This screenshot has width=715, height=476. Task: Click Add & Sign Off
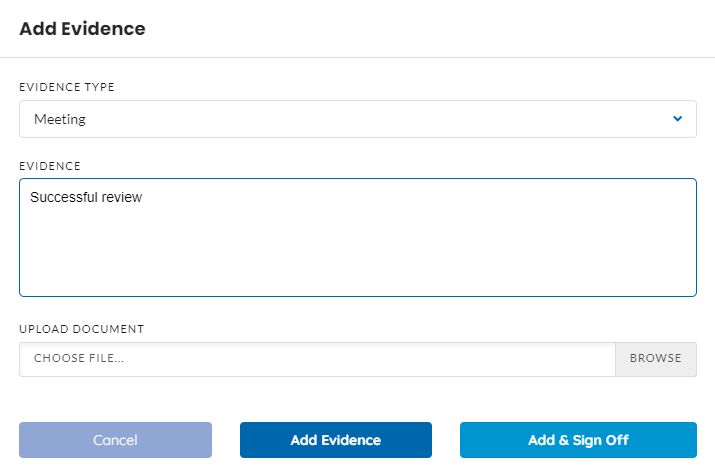[578, 440]
